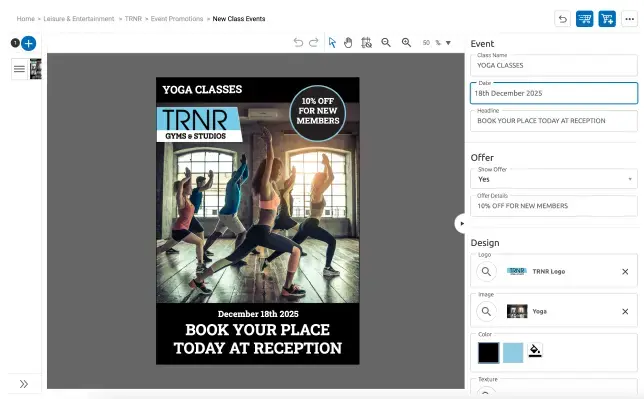Go to Event Promotions breadcrumb
Image resolution: width=644 pixels, height=399 pixels.
click(177, 19)
